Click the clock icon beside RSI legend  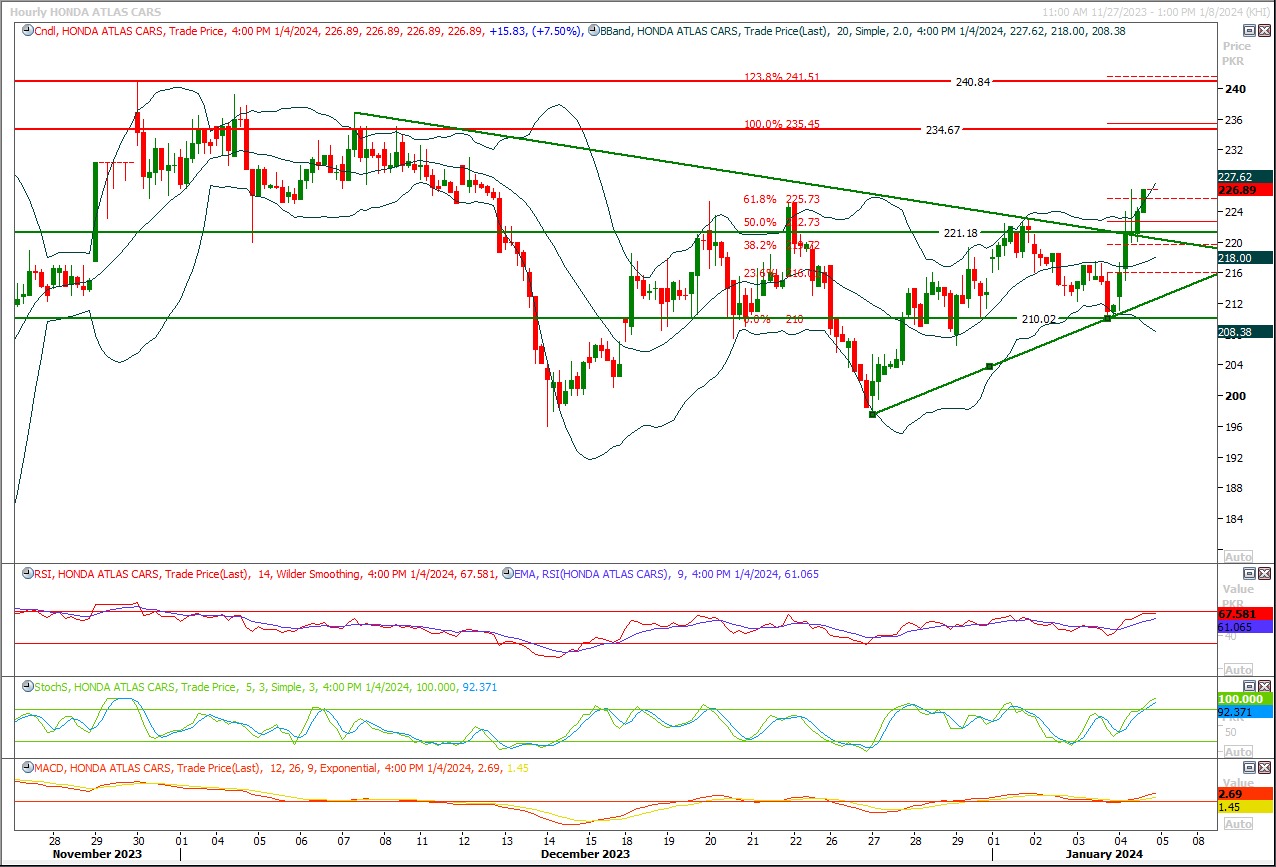coord(25,574)
